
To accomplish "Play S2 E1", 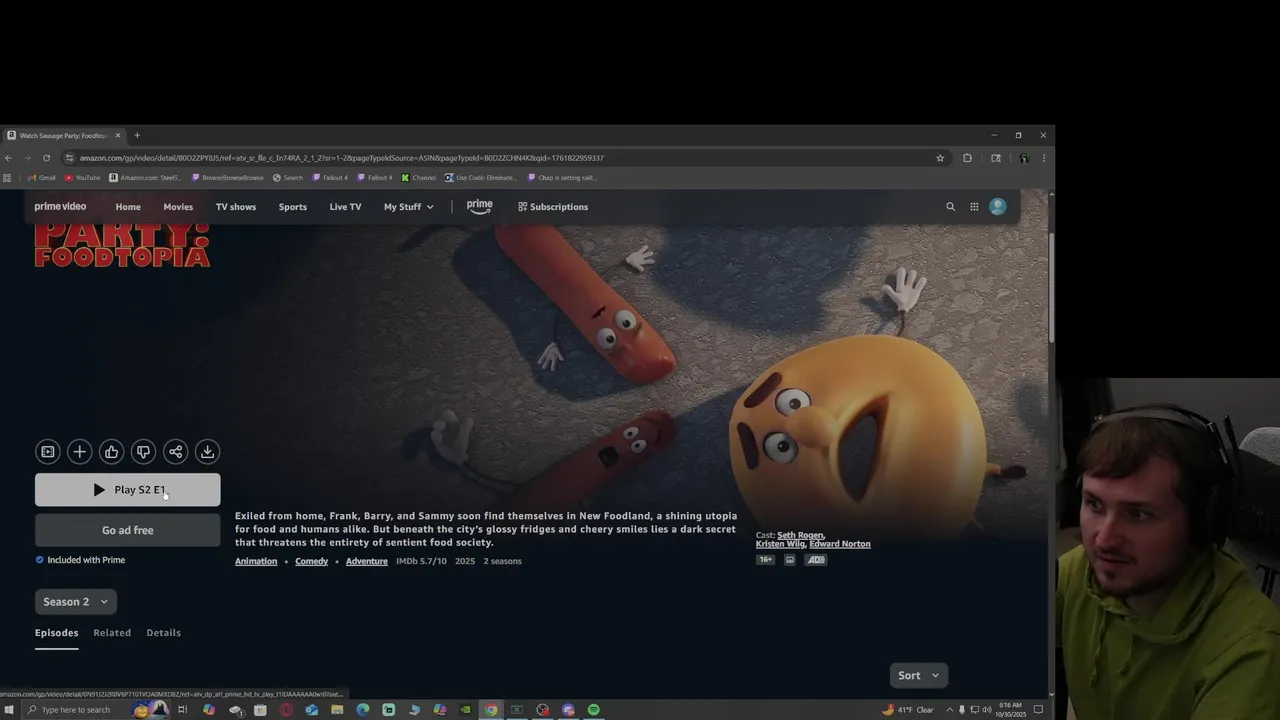I will point(128,490).
